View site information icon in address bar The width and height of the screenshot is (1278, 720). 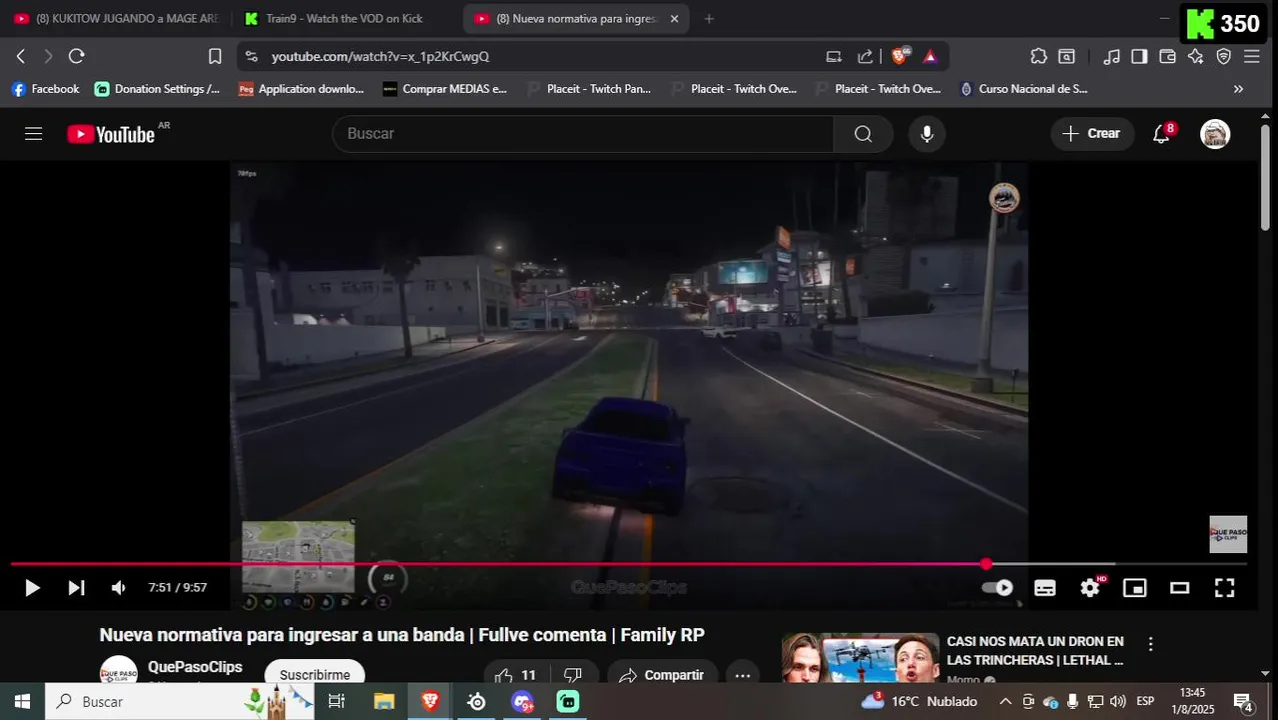coord(251,57)
